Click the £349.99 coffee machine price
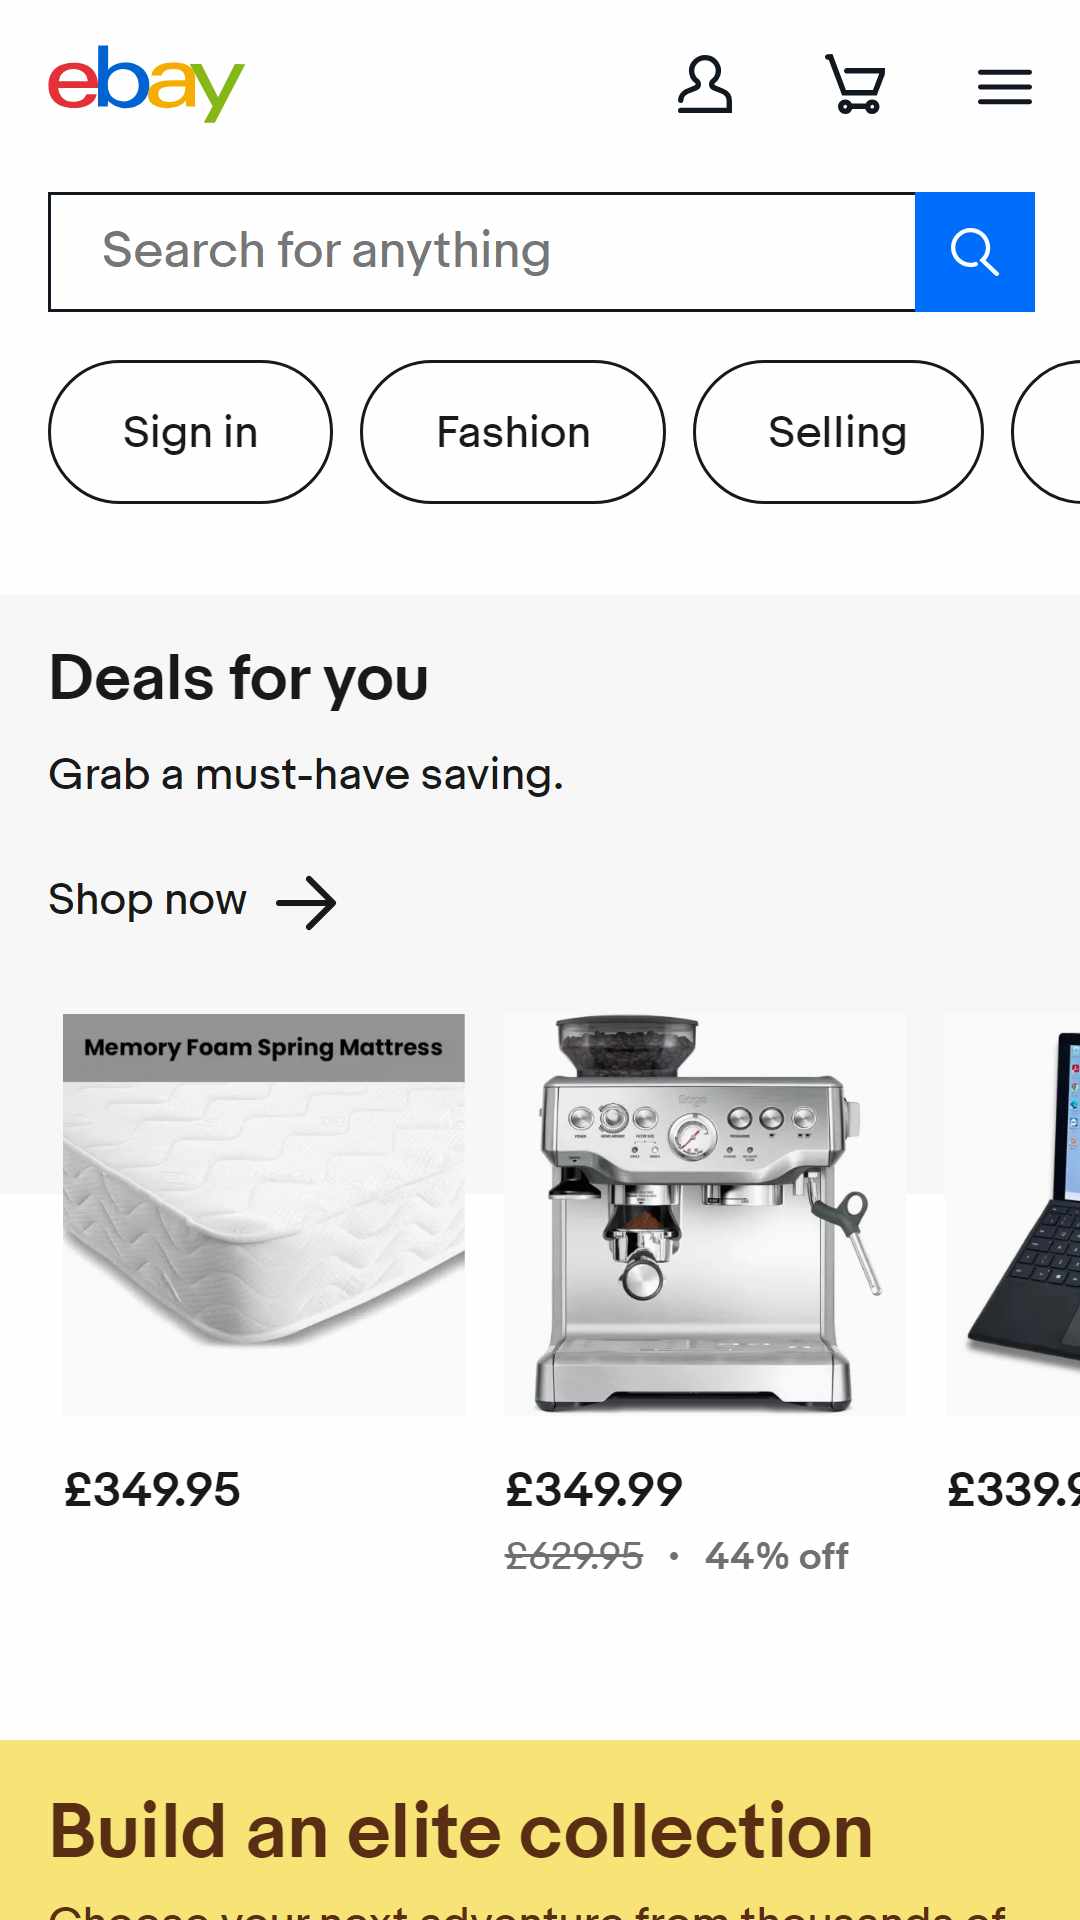This screenshot has width=1080, height=1920. click(594, 1490)
